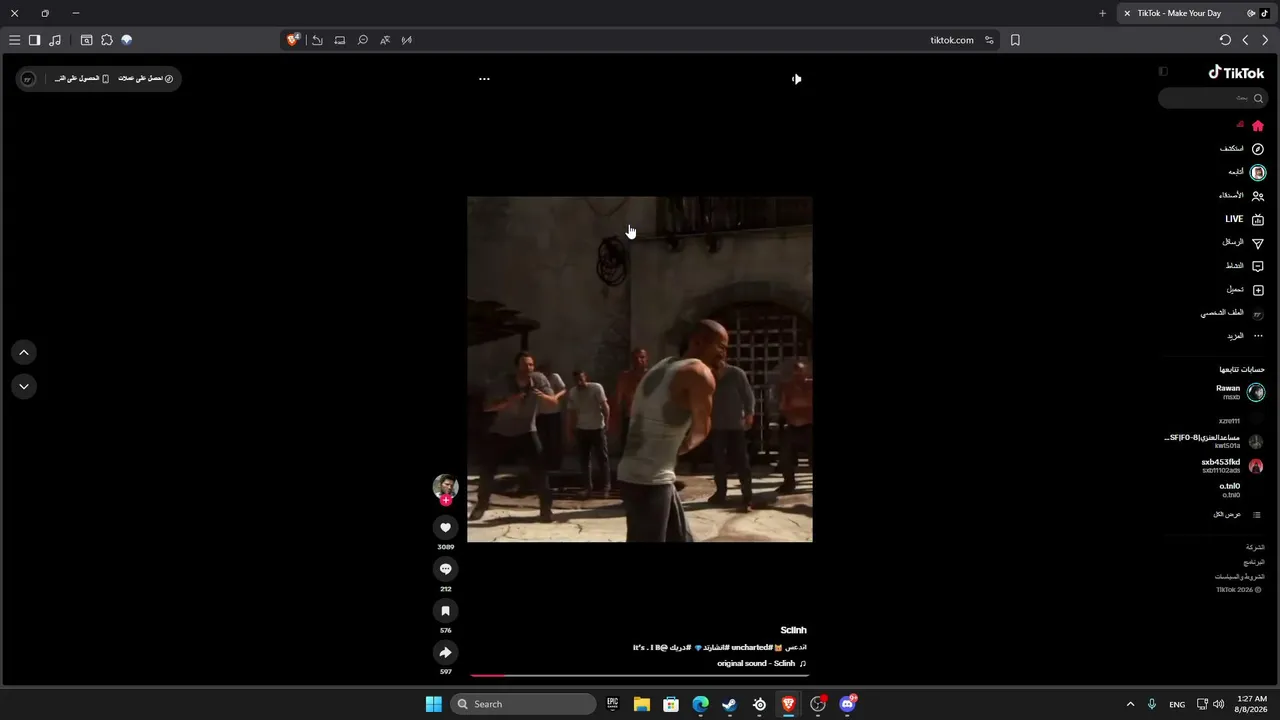
Task: Open the Activity inbox icon in the sidebar
Action: pyautogui.click(x=1258, y=266)
